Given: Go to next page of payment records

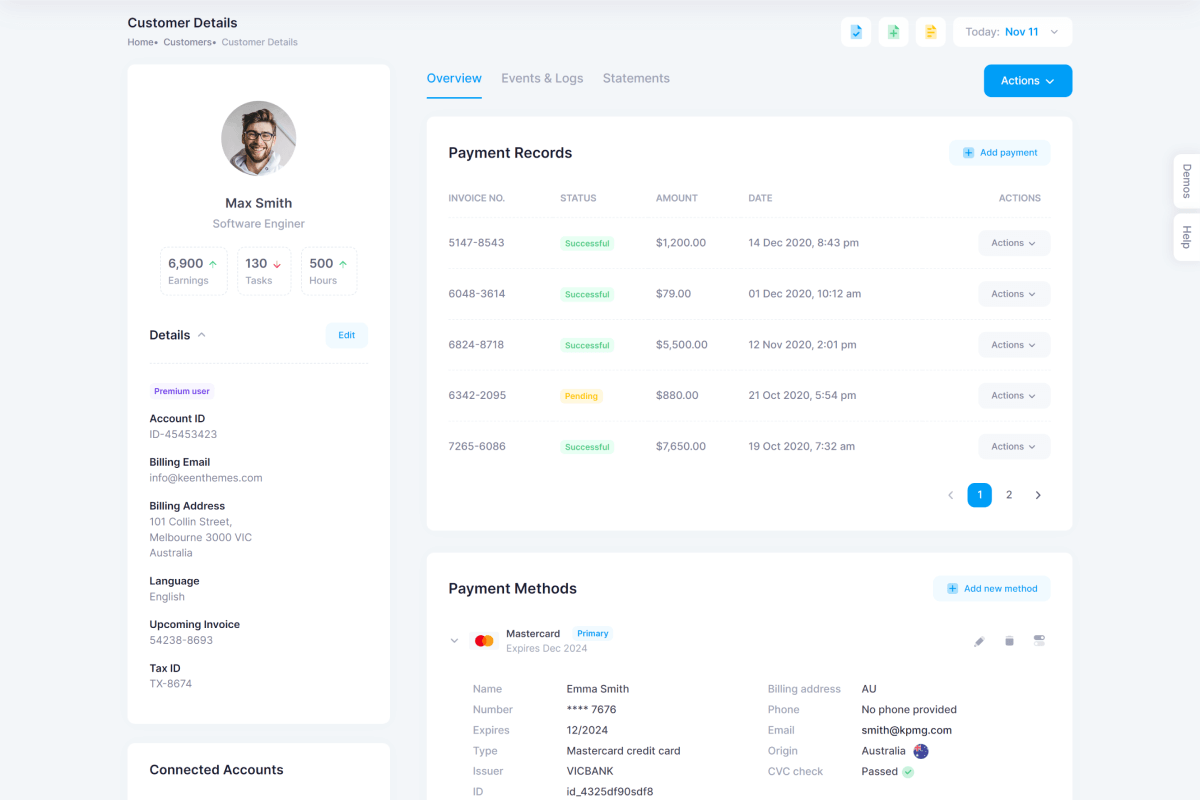Looking at the screenshot, I should (1038, 495).
